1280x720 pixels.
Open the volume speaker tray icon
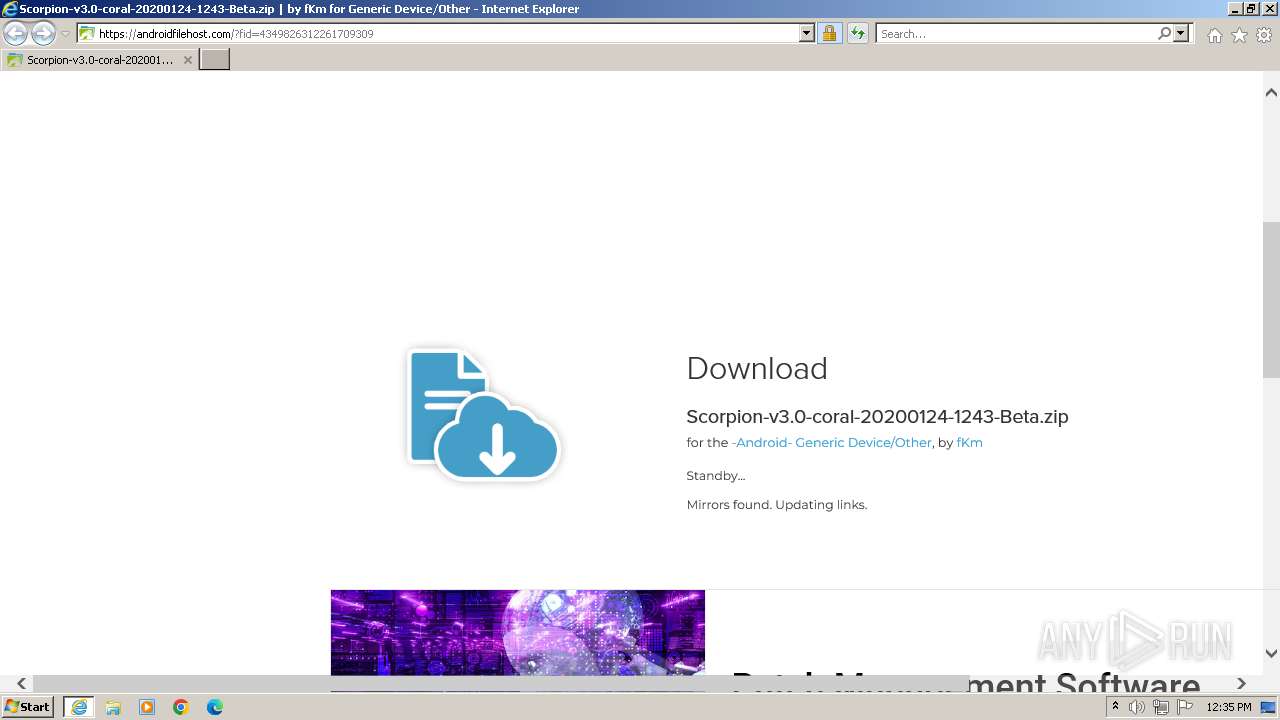point(1137,707)
